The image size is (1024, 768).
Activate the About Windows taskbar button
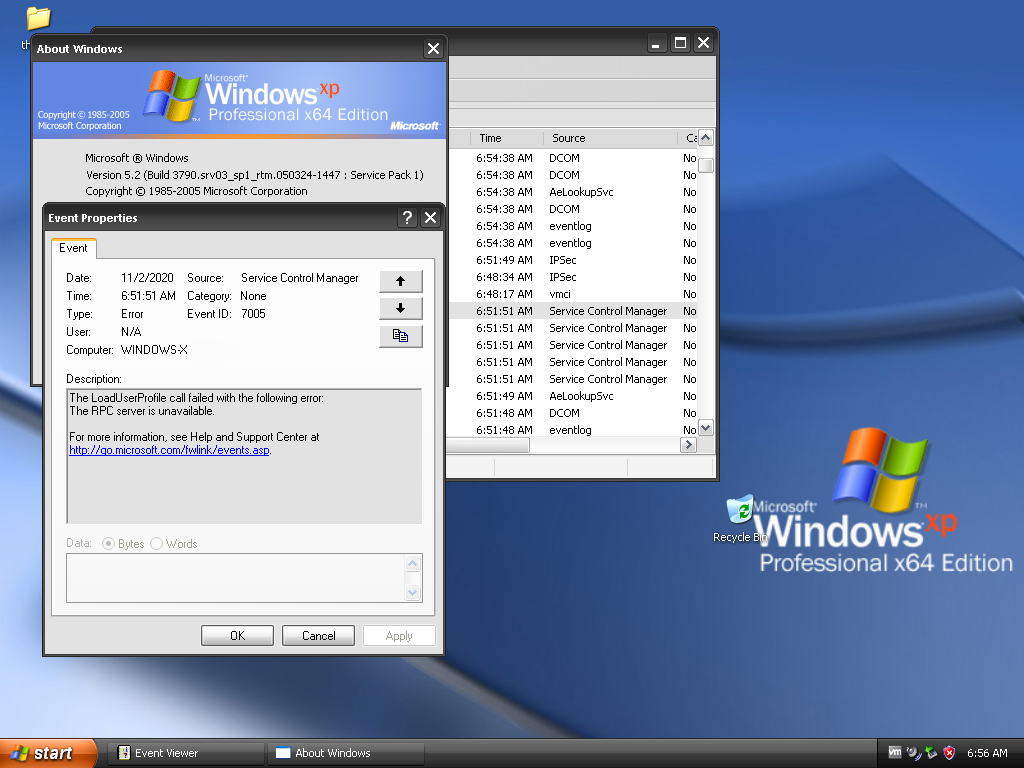[x=345, y=753]
